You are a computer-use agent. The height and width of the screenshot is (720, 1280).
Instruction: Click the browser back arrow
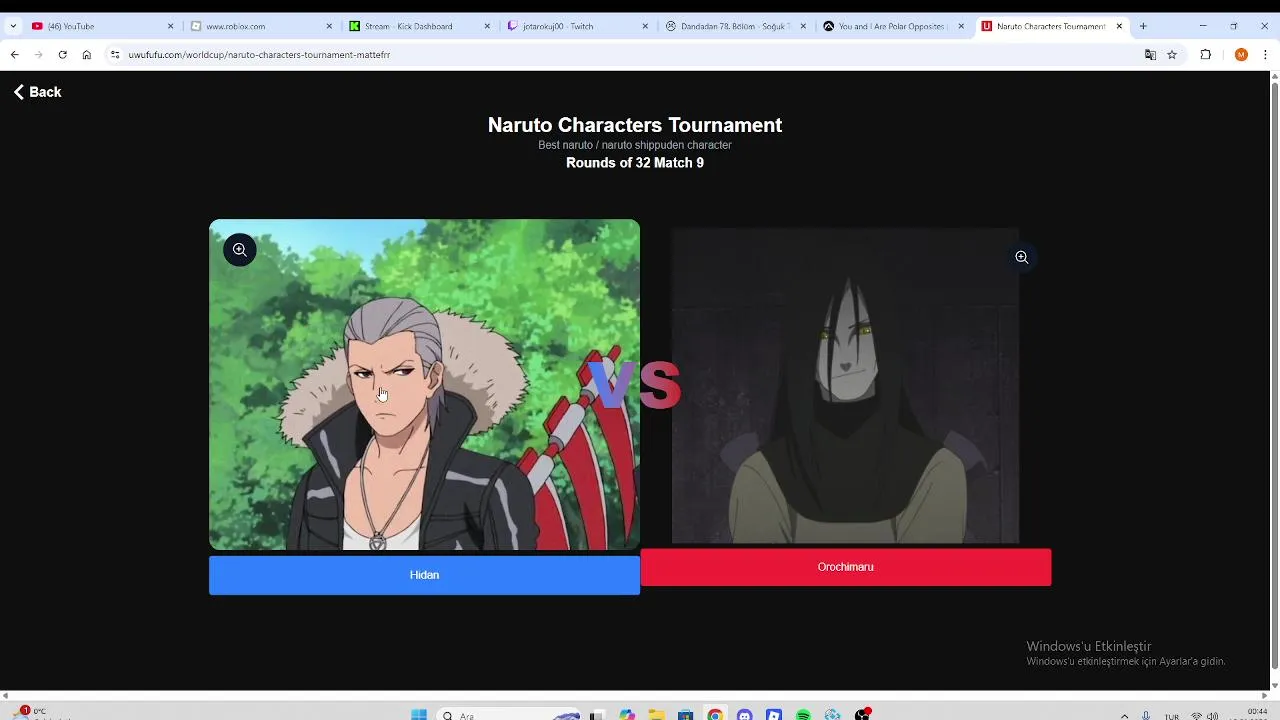14,55
